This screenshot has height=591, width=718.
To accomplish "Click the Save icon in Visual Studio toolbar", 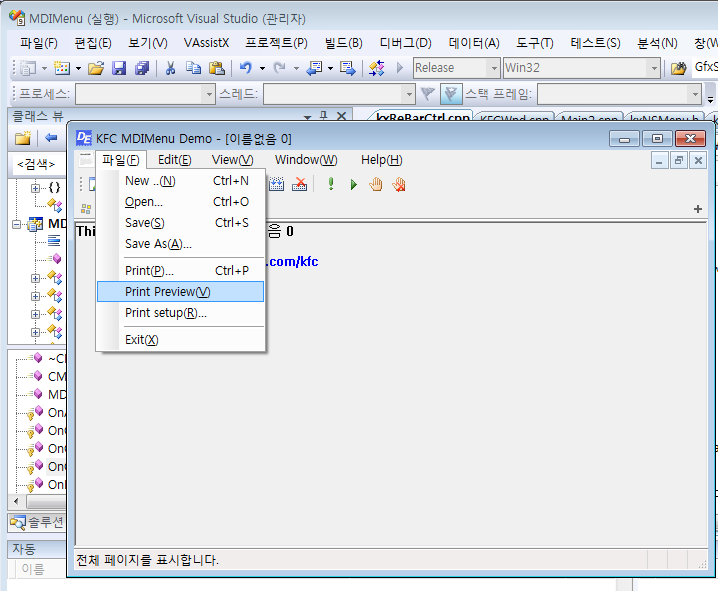I will pyautogui.click(x=119, y=68).
